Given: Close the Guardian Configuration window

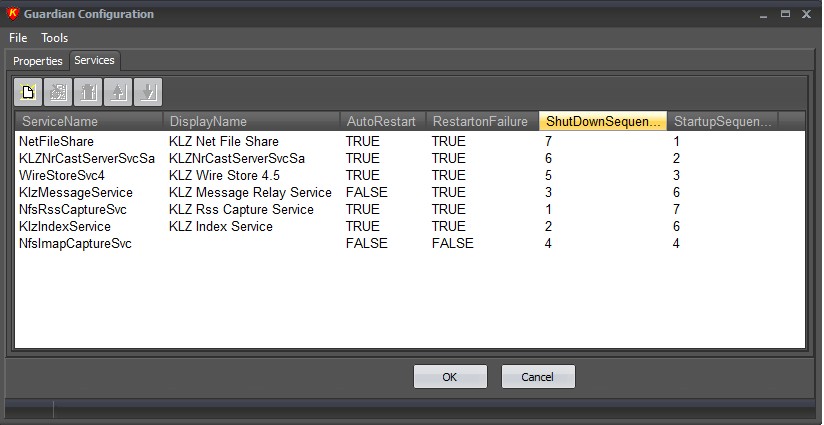Looking at the screenshot, I should pyautogui.click(x=806, y=14).
